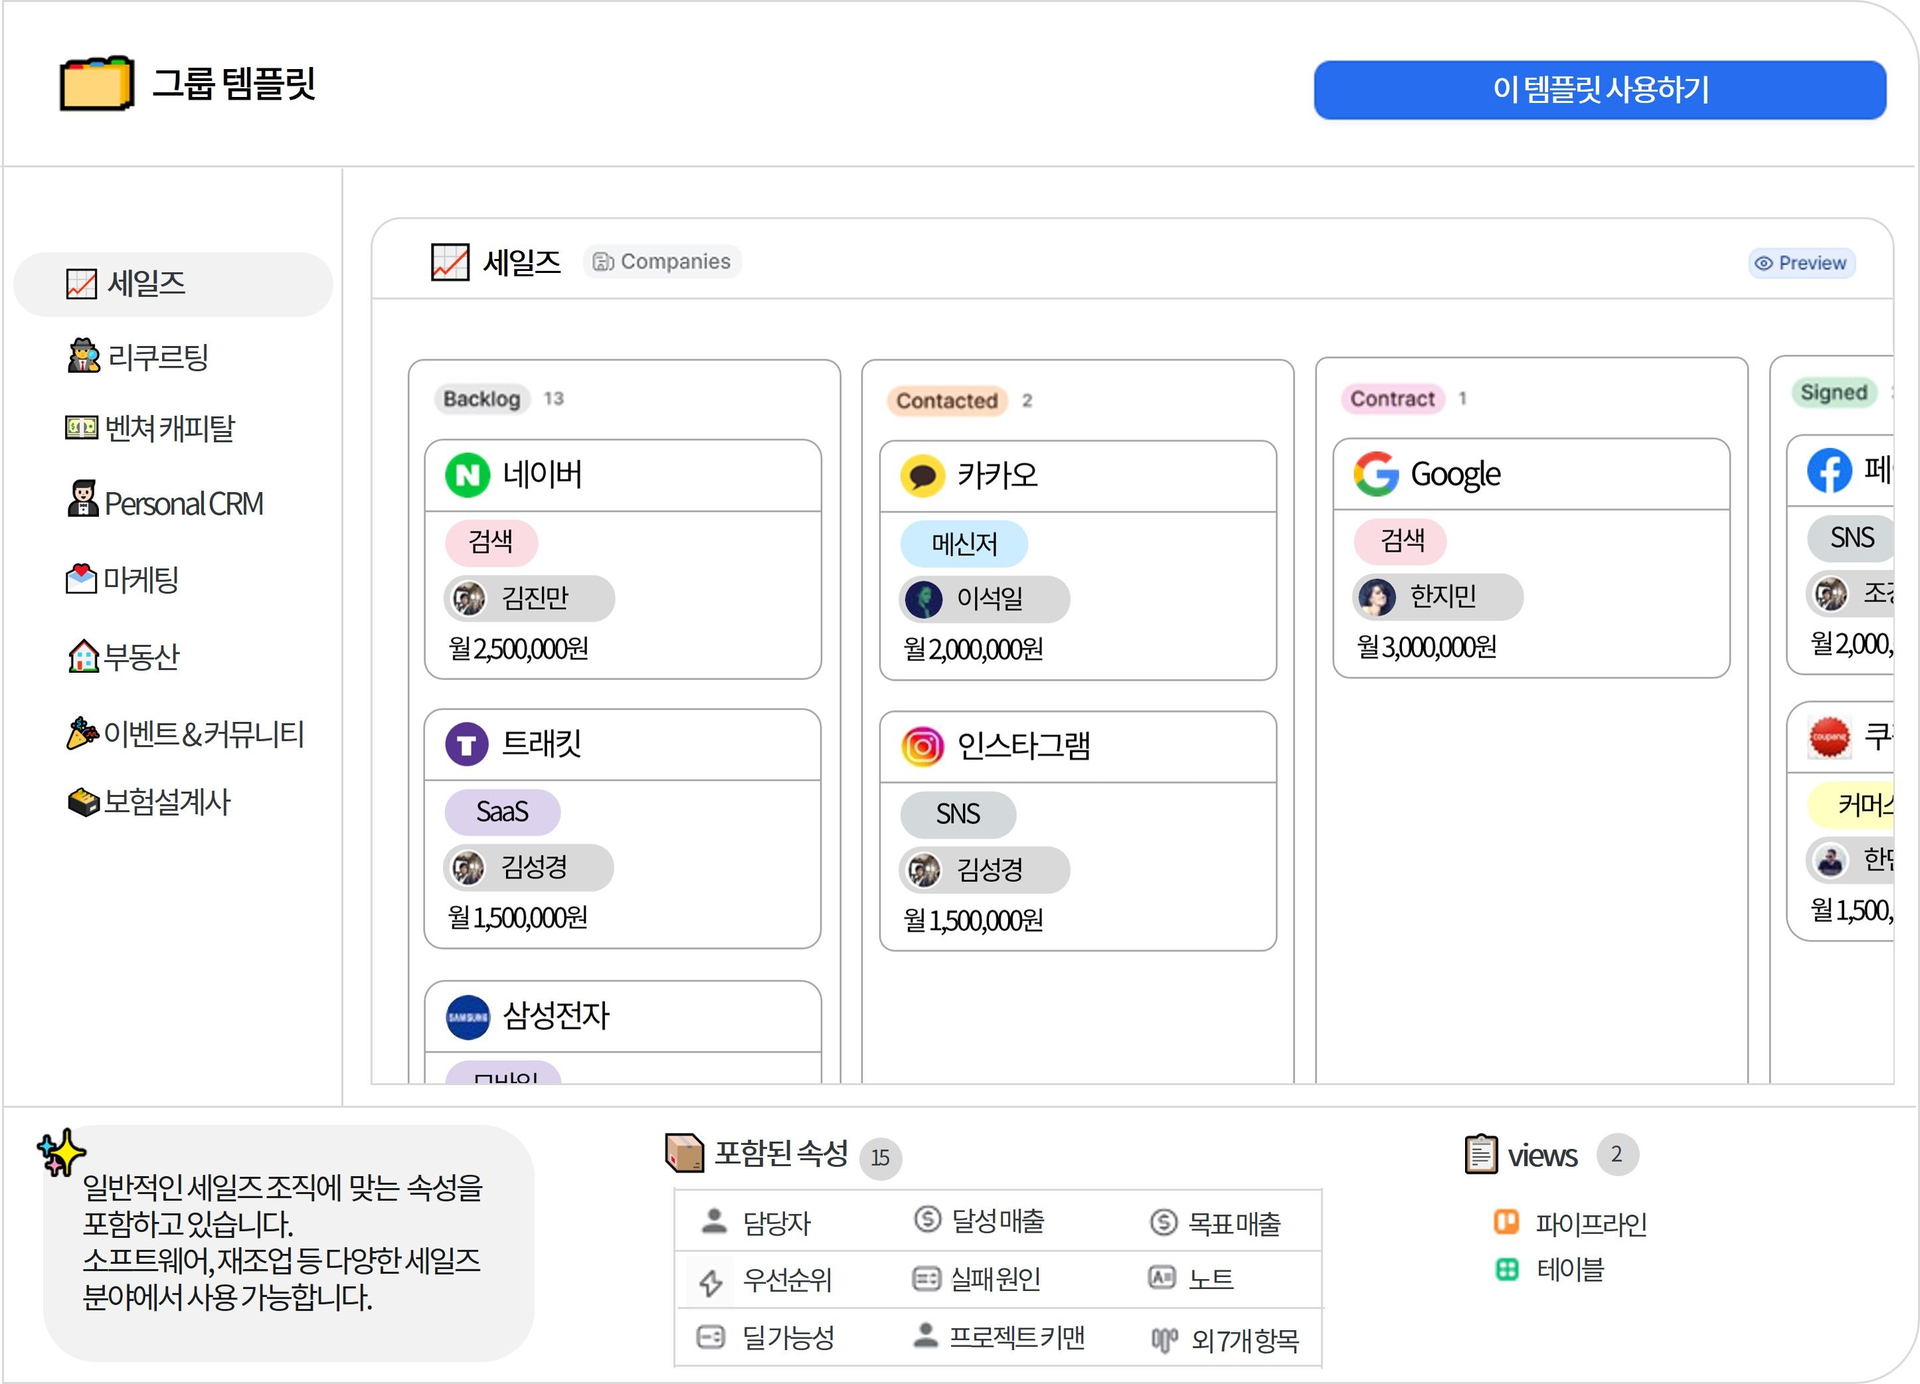Open Personal CRM template in sidebar
This screenshot has width=1920, height=1384.
(x=165, y=503)
